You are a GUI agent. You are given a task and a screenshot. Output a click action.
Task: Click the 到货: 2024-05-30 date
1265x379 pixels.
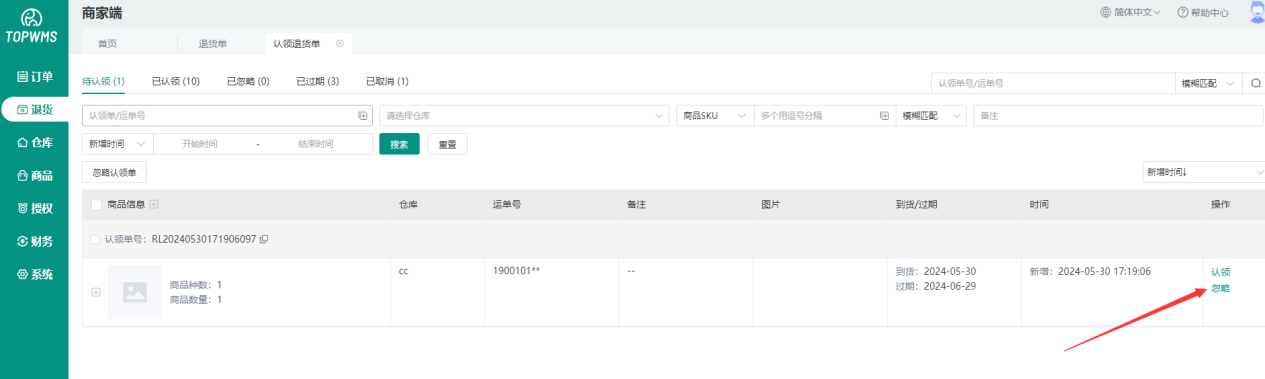(x=935, y=271)
